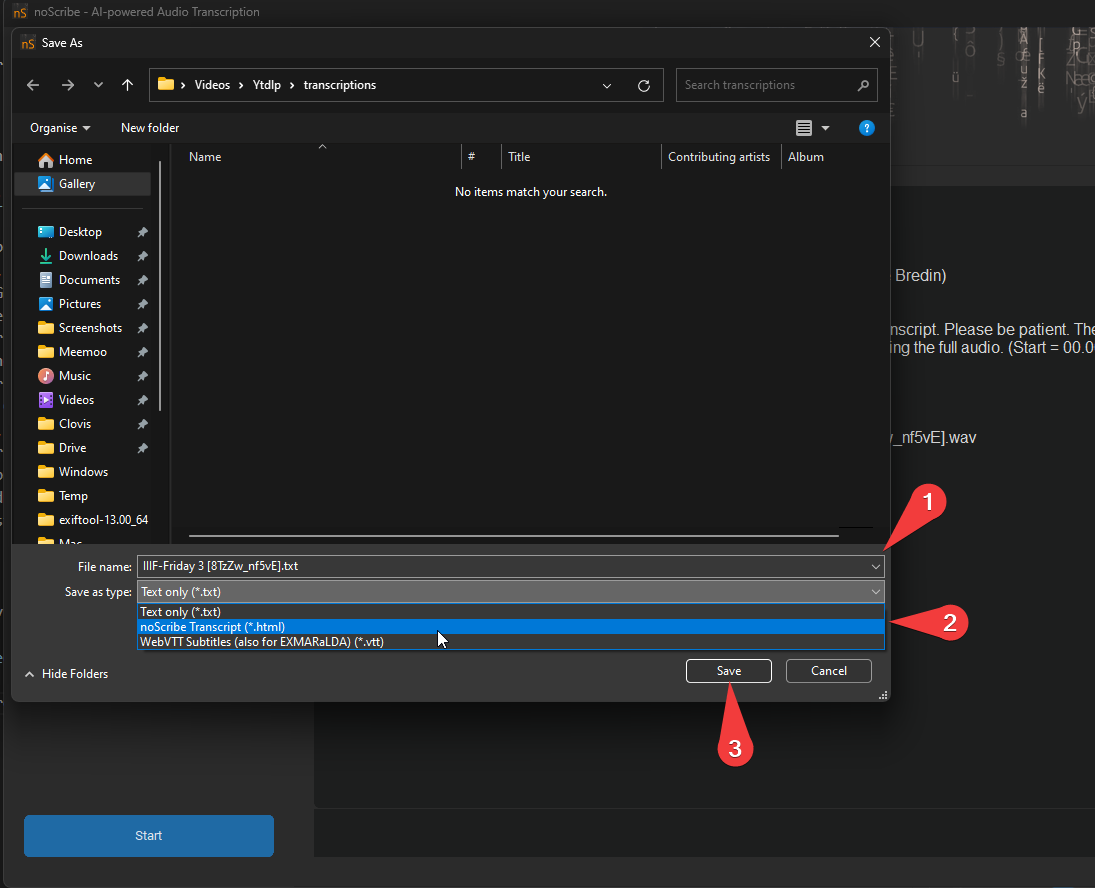Click the view layout icon
The width and height of the screenshot is (1095, 888).
[804, 128]
